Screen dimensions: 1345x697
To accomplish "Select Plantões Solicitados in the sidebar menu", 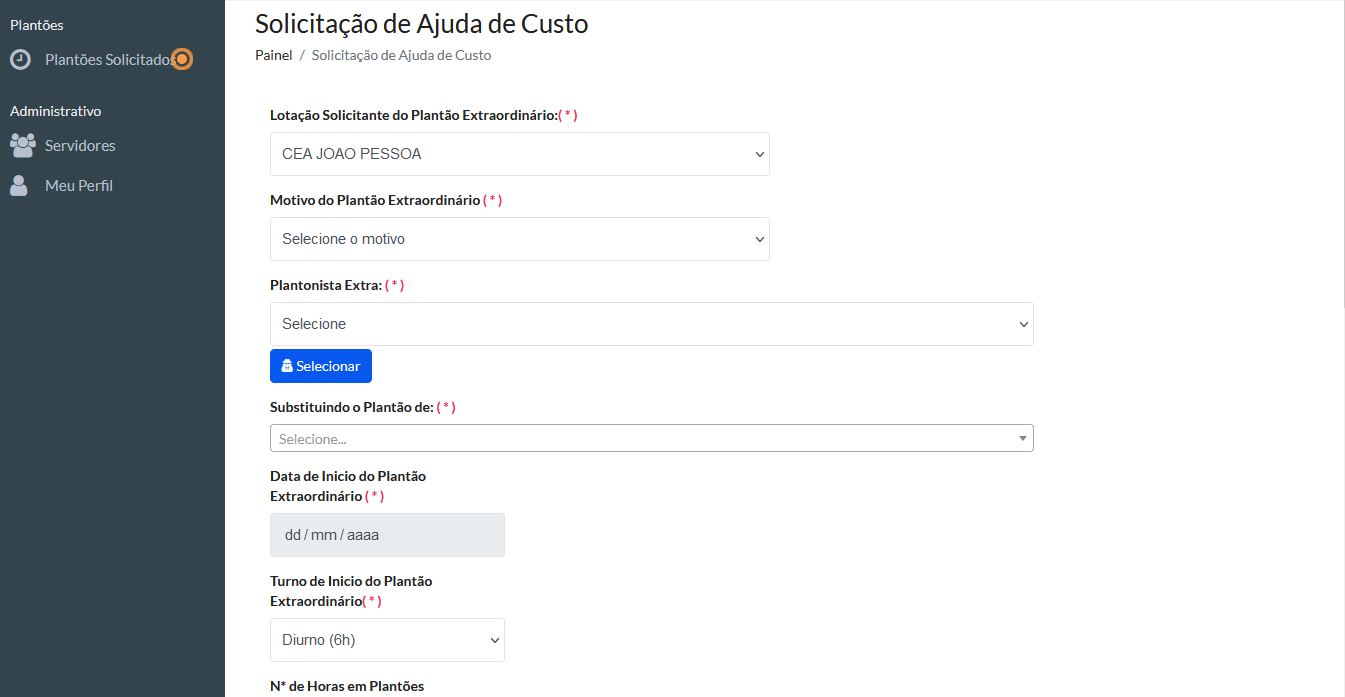I will click(x=110, y=60).
